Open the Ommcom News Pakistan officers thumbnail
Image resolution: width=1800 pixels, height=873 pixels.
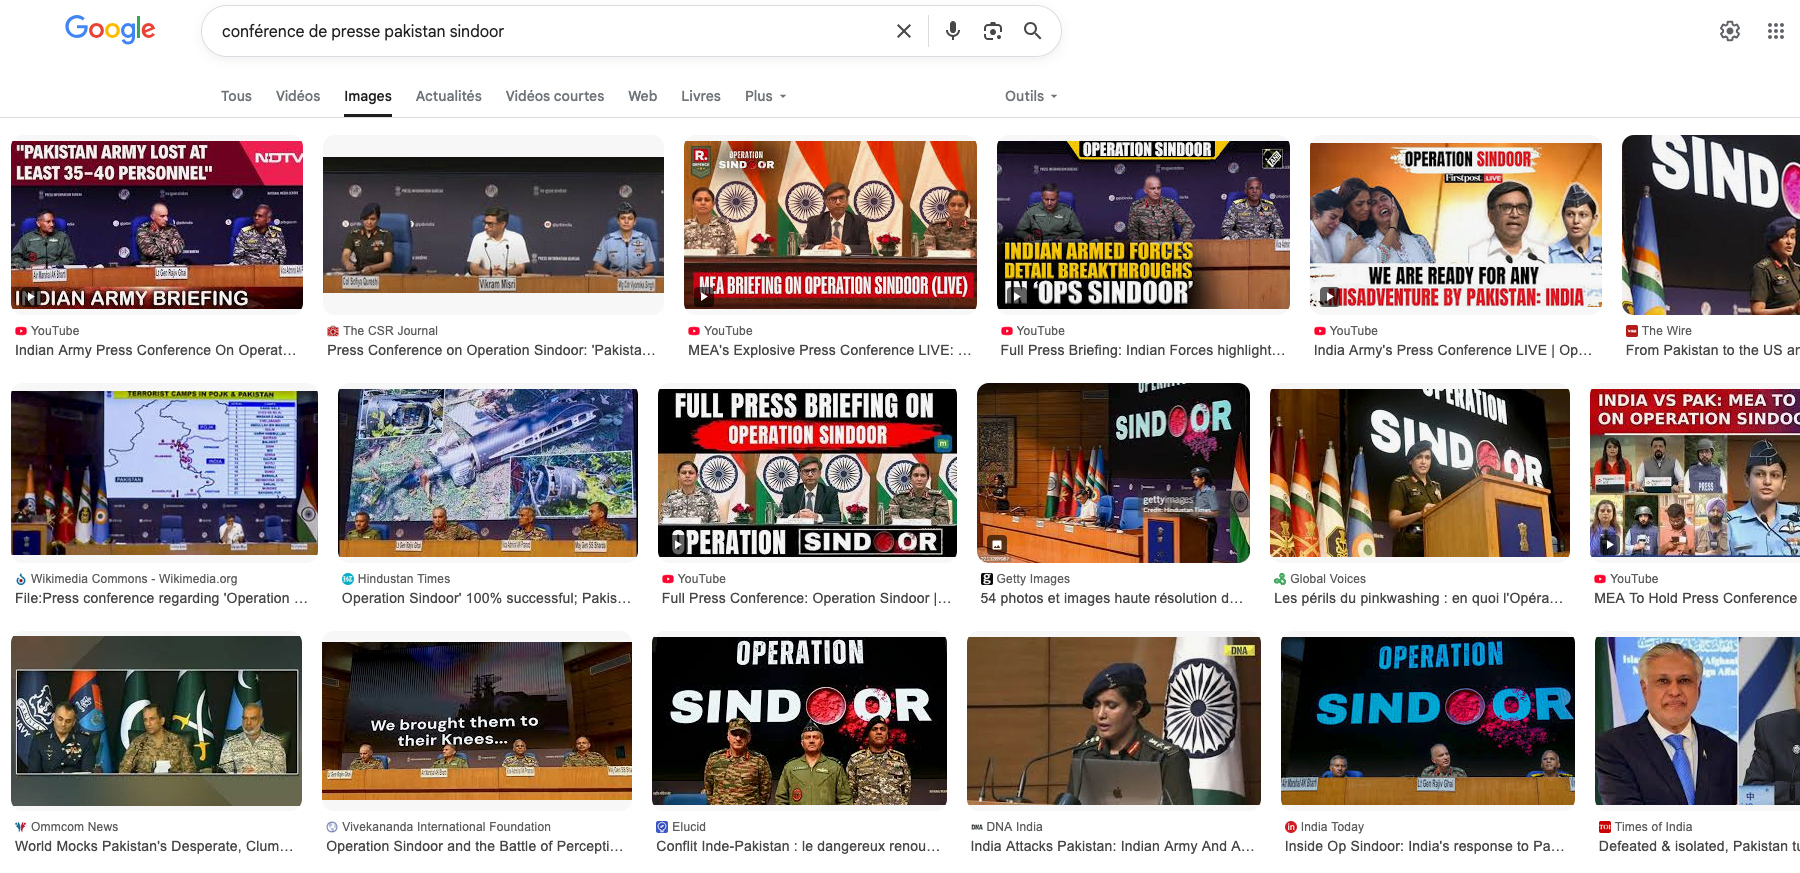click(156, 721)
